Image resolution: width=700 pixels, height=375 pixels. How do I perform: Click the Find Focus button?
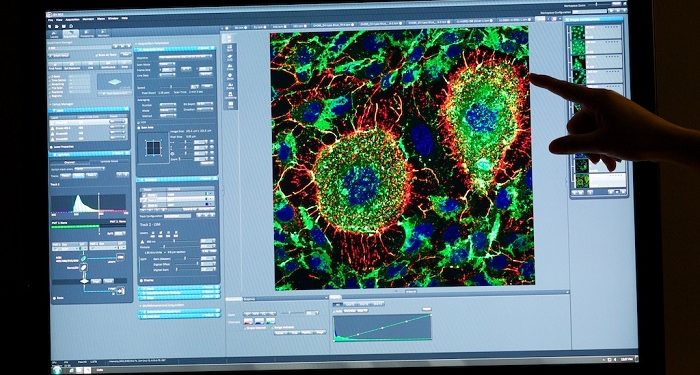(55, 66)
